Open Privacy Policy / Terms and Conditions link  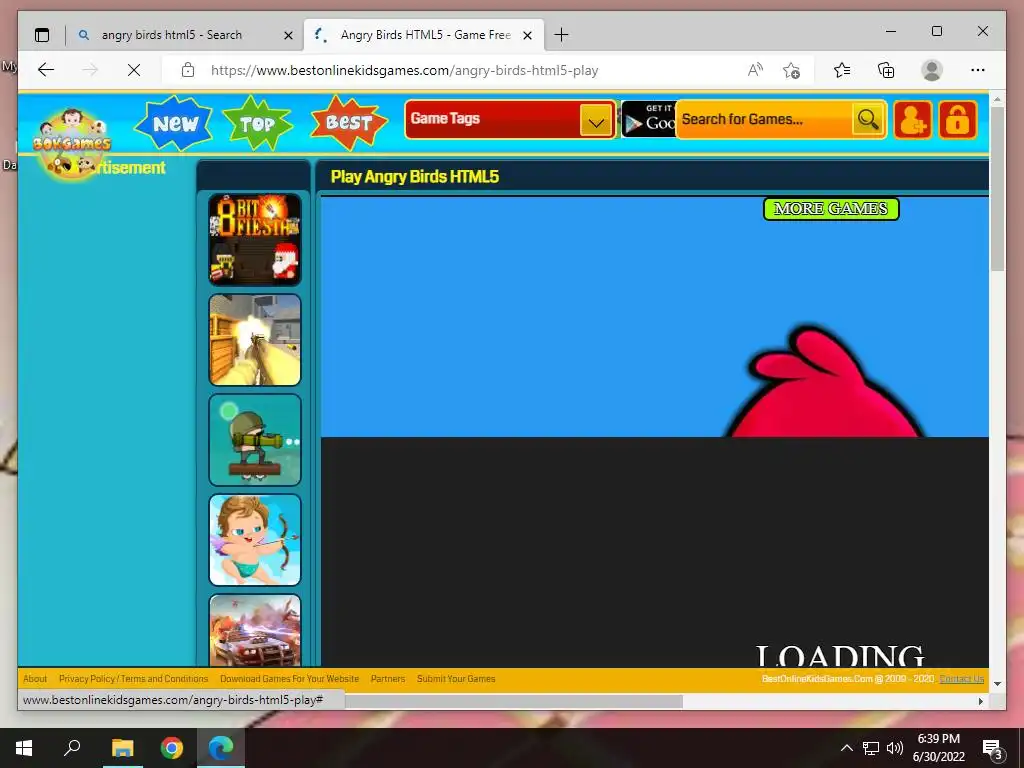pos(133,679)
